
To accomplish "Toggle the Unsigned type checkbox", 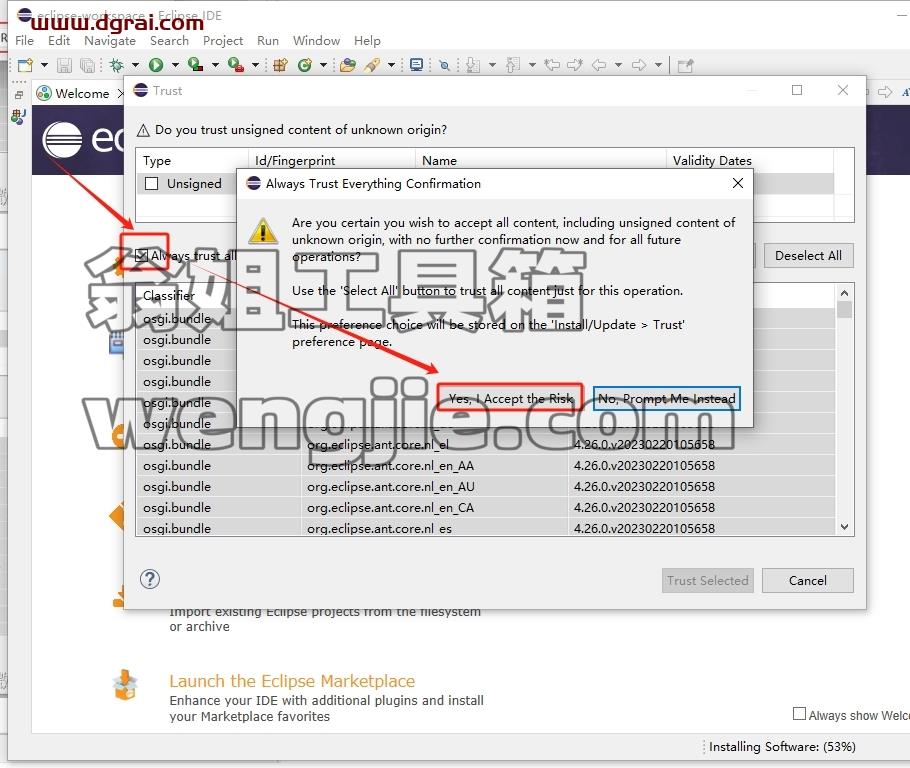I will (151, 184).
